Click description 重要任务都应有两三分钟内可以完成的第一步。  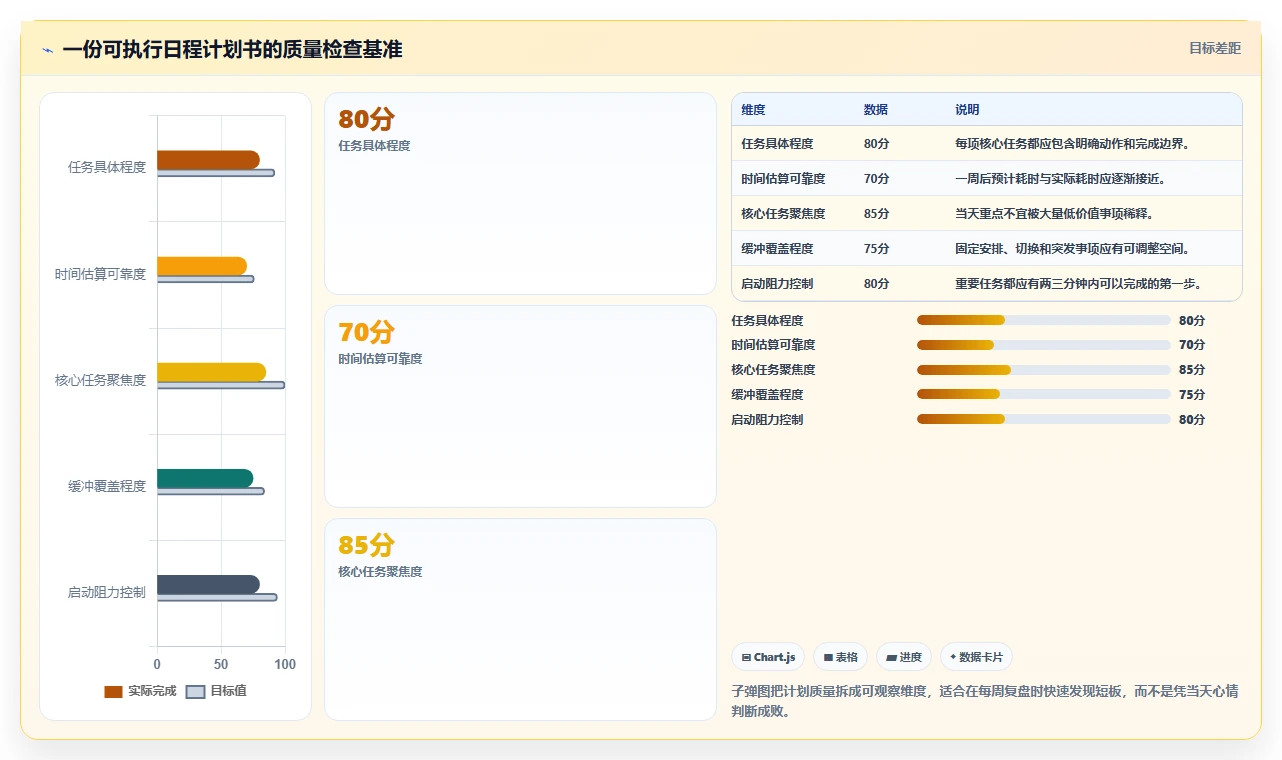tap(1078, 284)
